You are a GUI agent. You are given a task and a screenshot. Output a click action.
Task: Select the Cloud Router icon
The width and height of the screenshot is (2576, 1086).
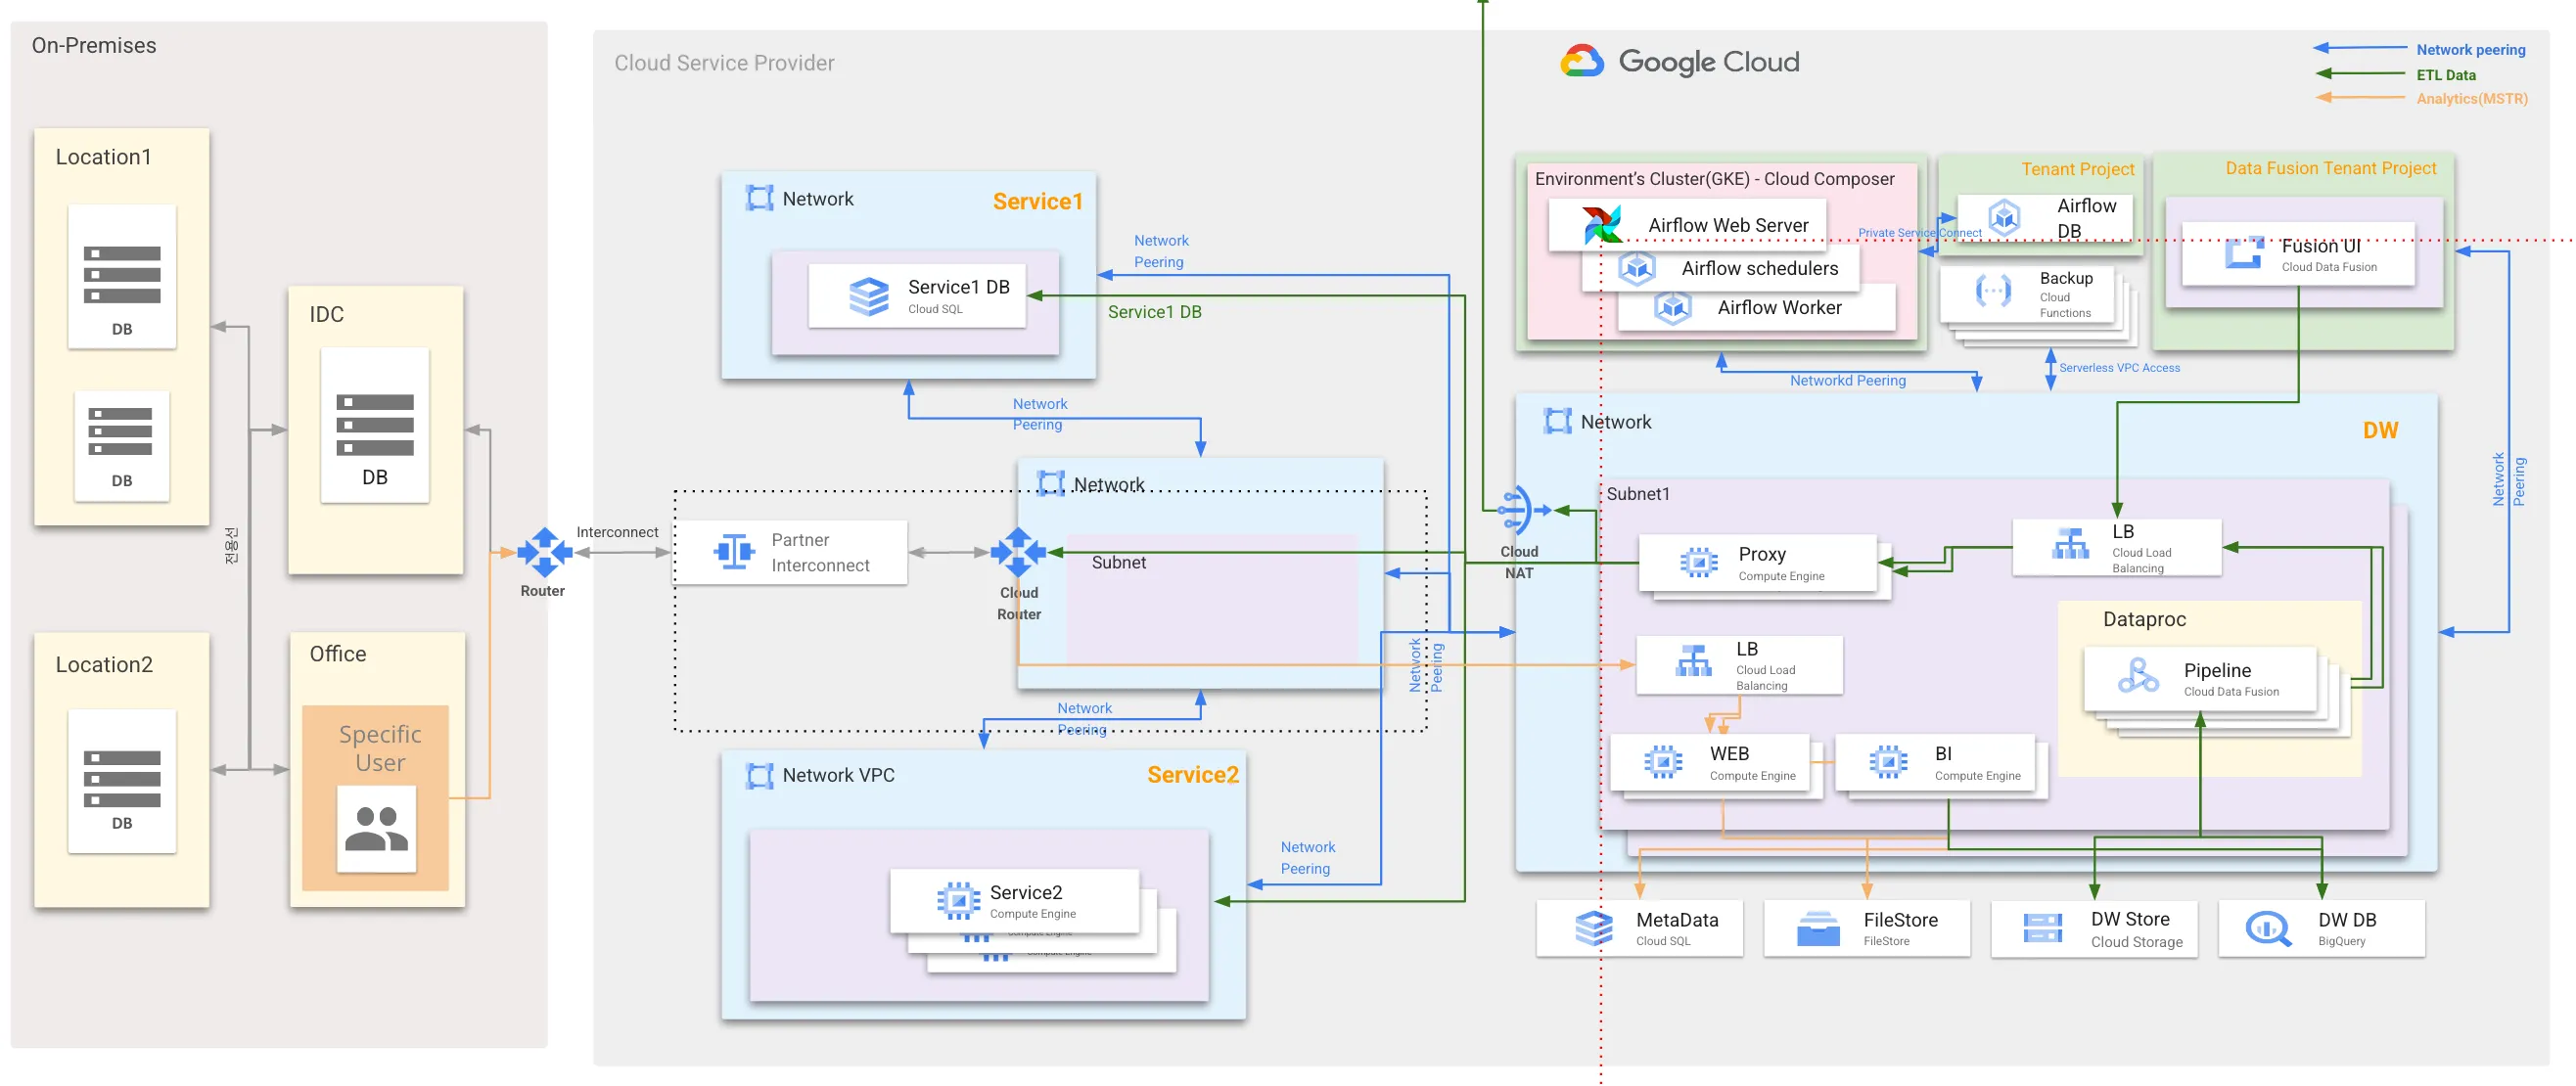coord(1018,551)
